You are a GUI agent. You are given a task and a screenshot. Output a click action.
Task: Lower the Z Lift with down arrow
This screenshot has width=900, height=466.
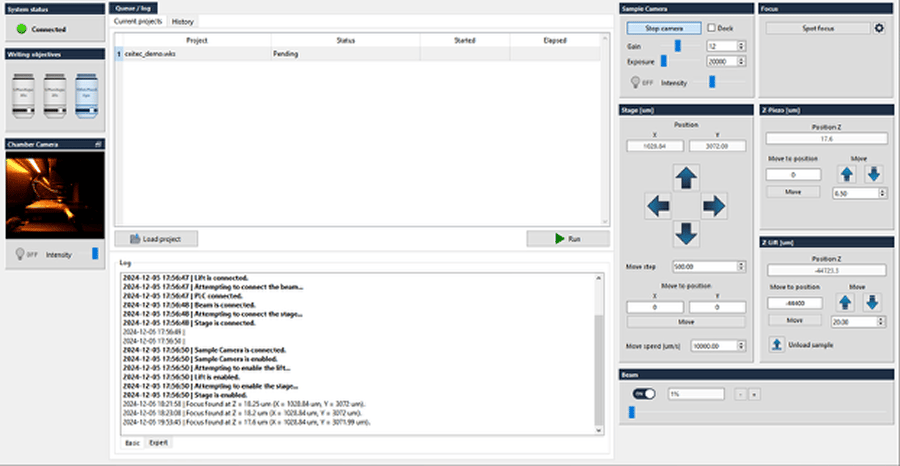872,302
